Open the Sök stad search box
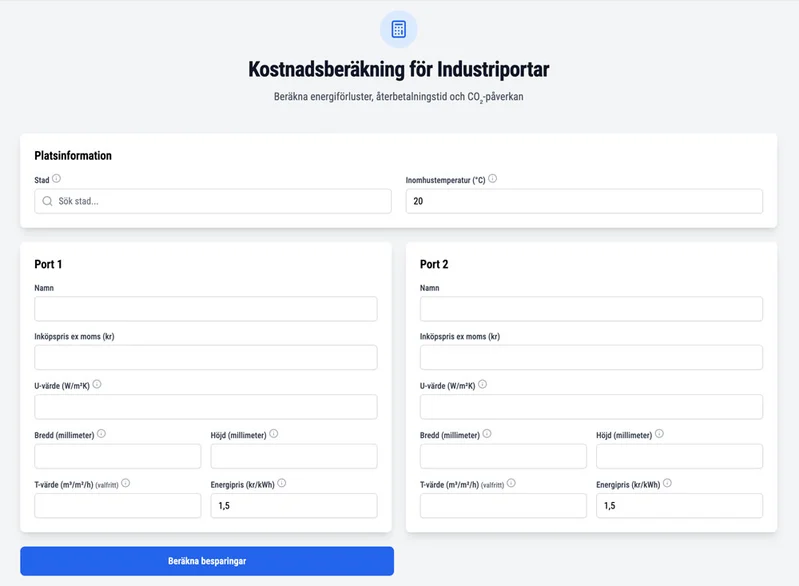This screenshot has width=799, height=586. click(215, 201)
